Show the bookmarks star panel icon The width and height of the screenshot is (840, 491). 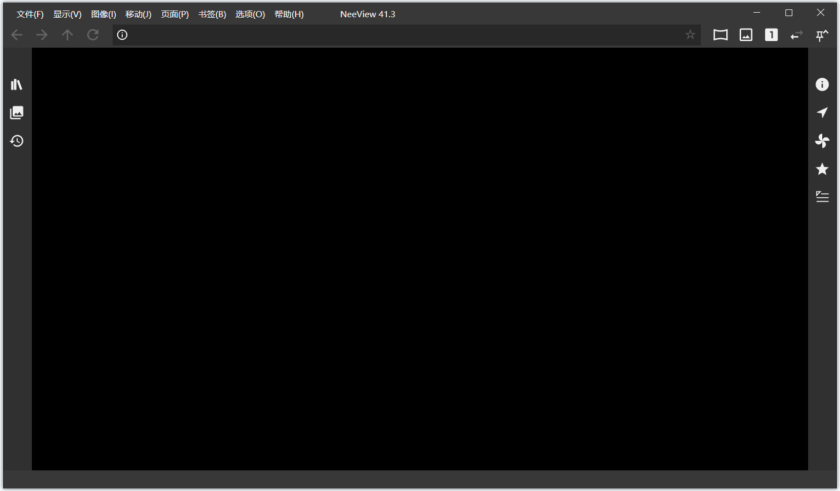click(822, 169)
